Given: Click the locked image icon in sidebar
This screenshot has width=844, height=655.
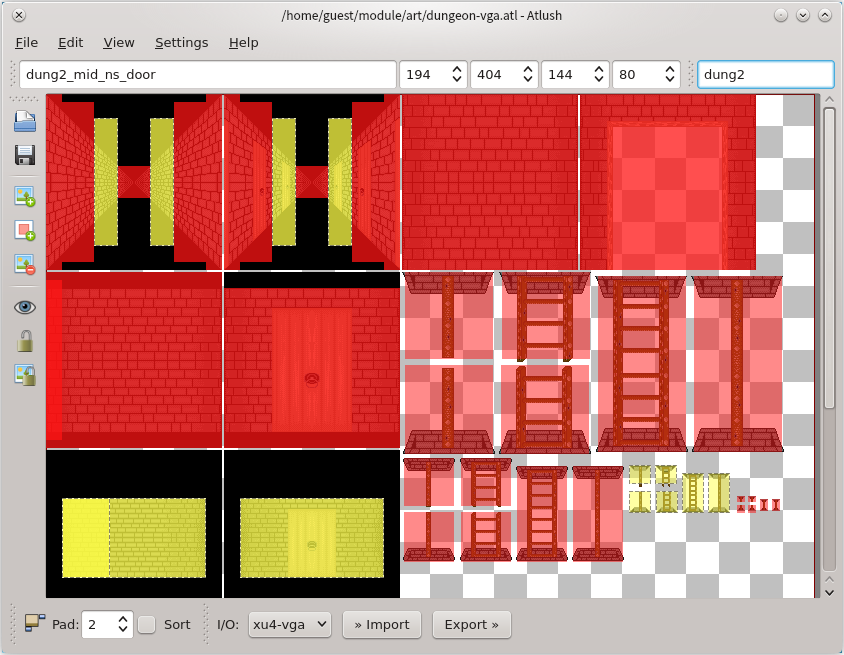Looking at the screenshot, I should [x=25, y=375].
